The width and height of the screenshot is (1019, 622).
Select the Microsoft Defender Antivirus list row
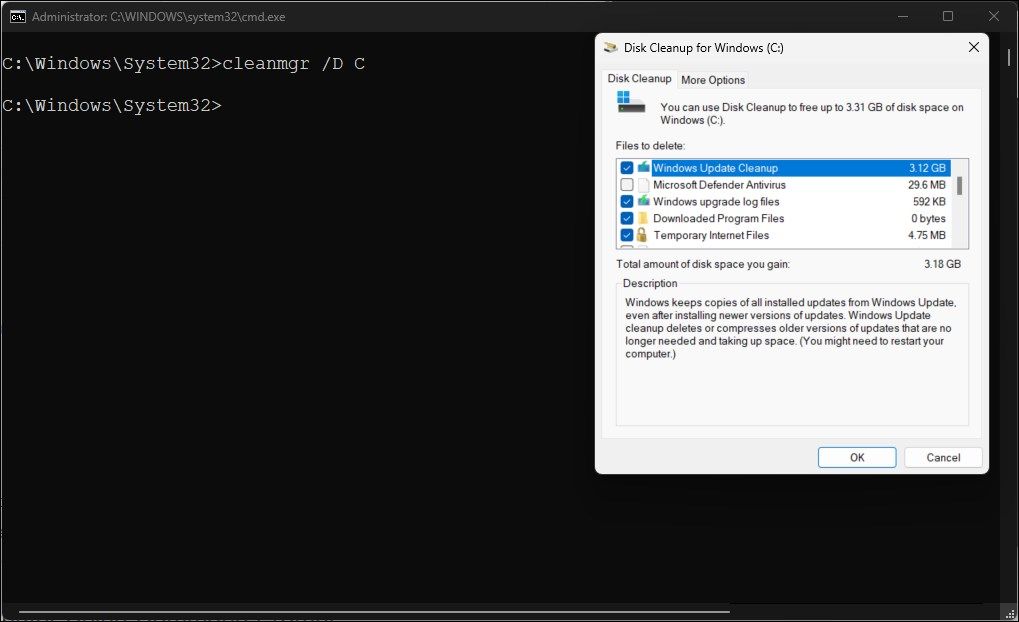click(x=720, y=184)
